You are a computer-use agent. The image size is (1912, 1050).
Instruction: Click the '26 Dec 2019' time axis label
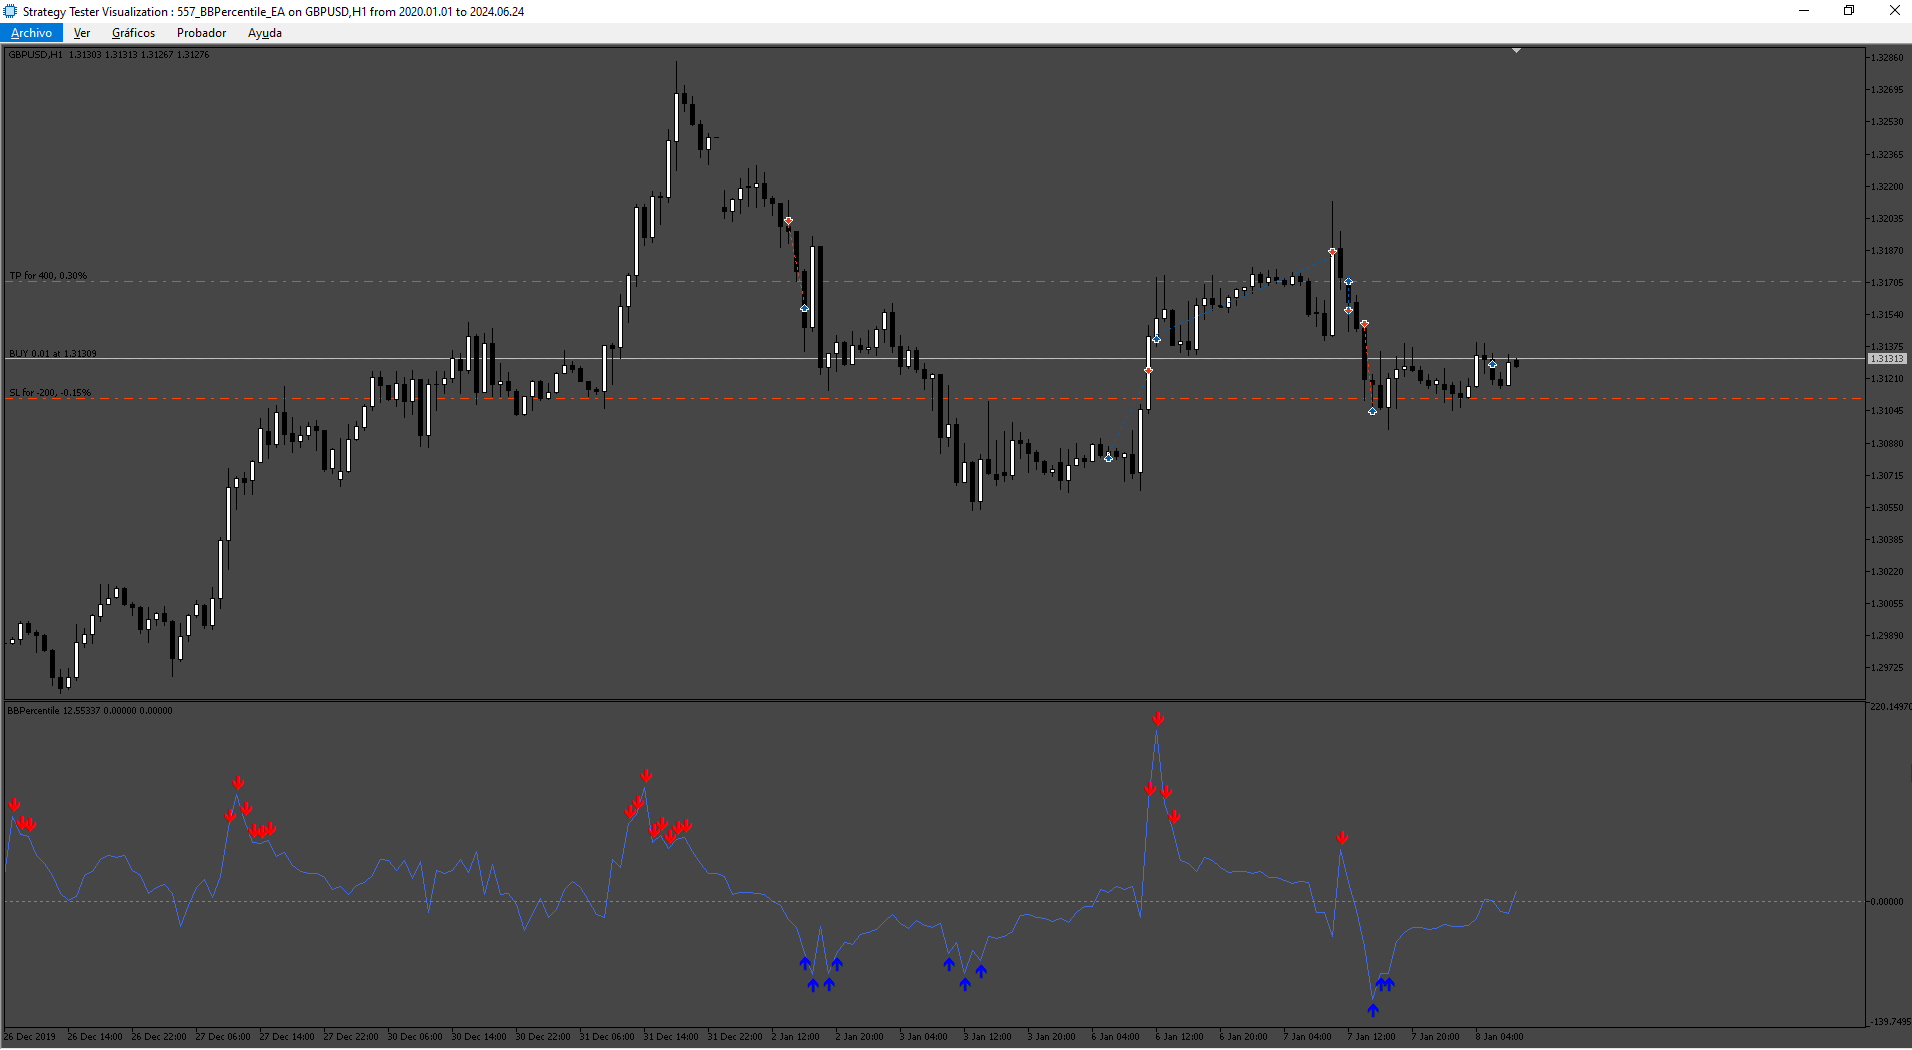point(30,1037)
